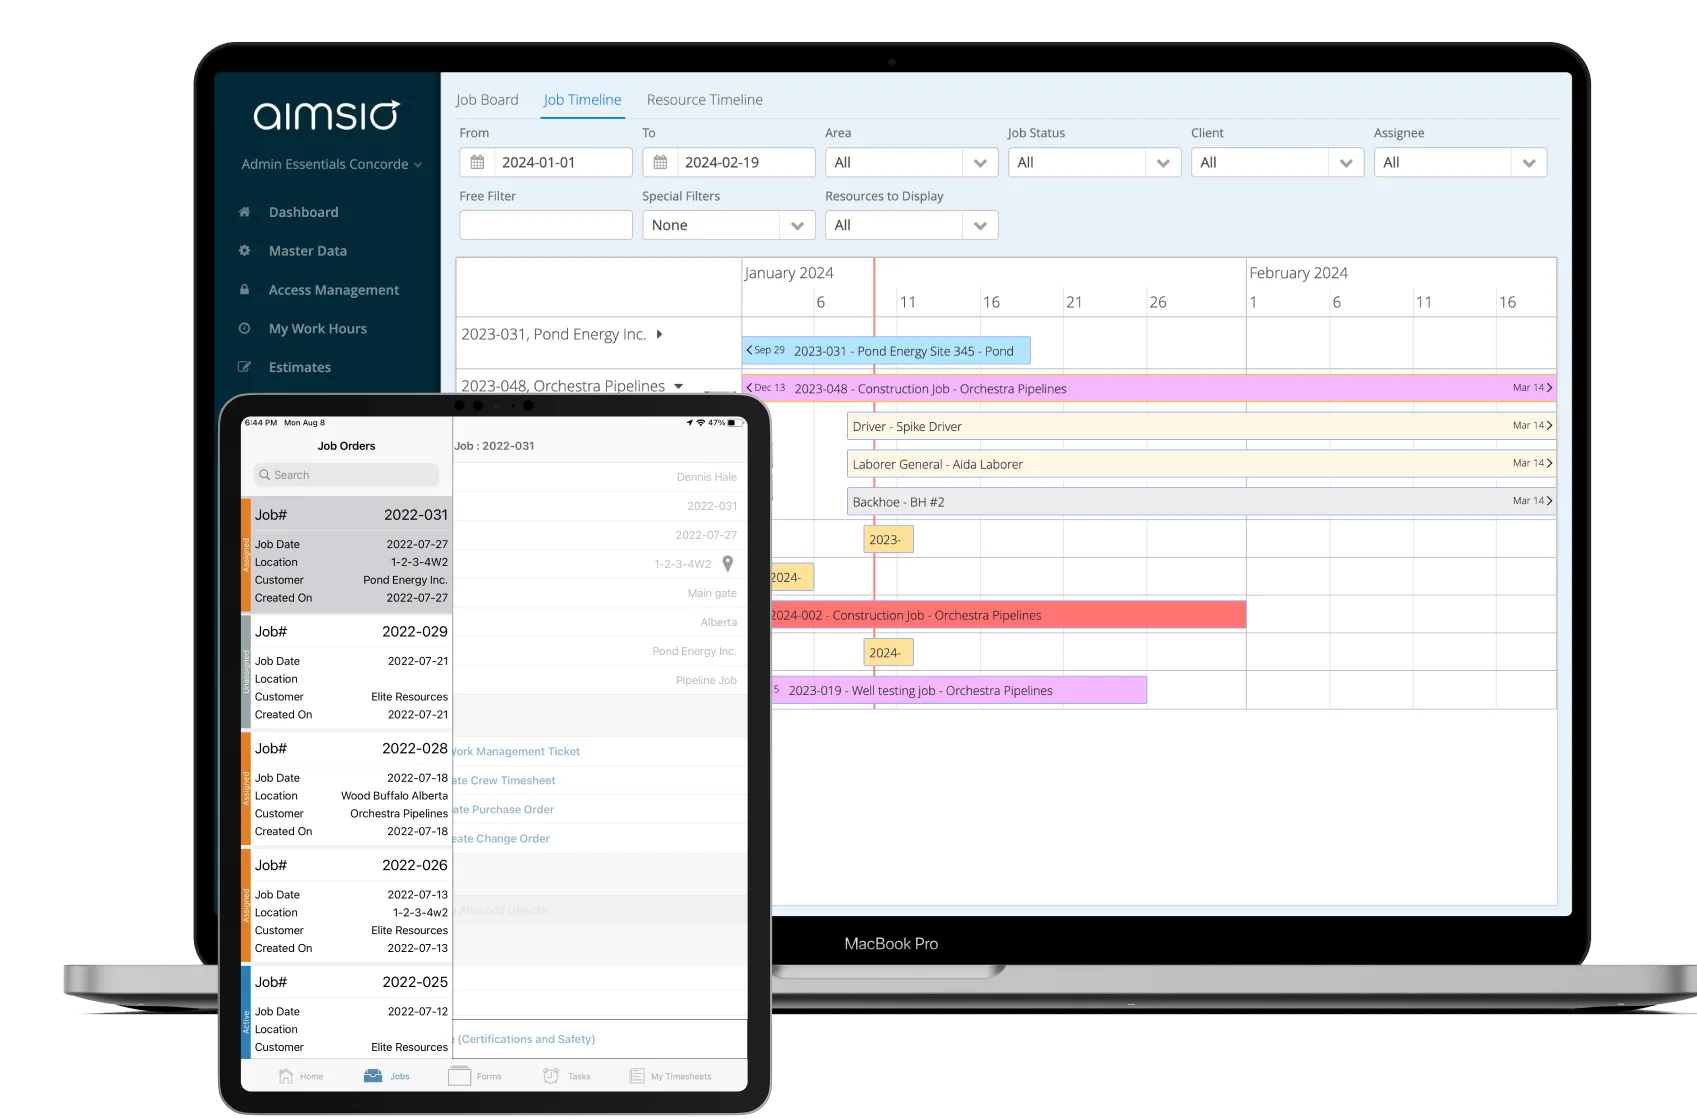Image resolution: width=1697 pixels, height=1118 pixels.
Task: Open Dashboard home icon in sidebar
Action: click(x=244, y=212)
